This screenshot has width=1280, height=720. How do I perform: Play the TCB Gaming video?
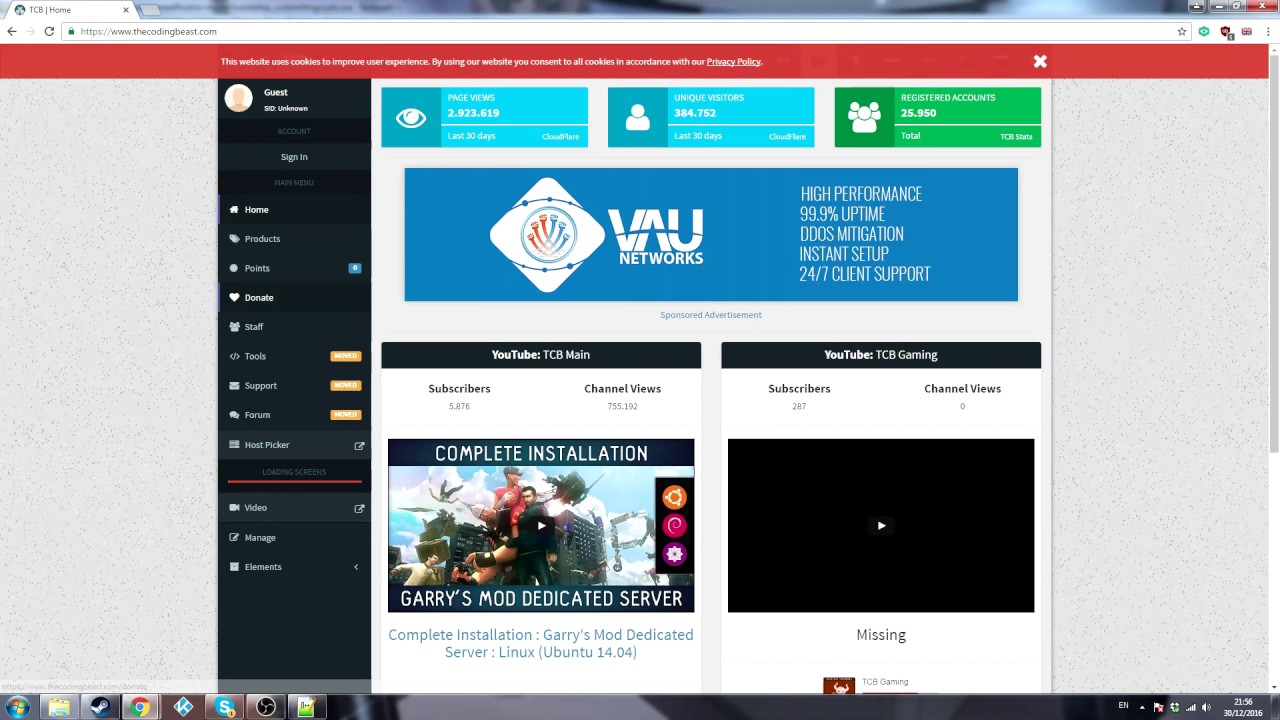(x=881, y=525)
